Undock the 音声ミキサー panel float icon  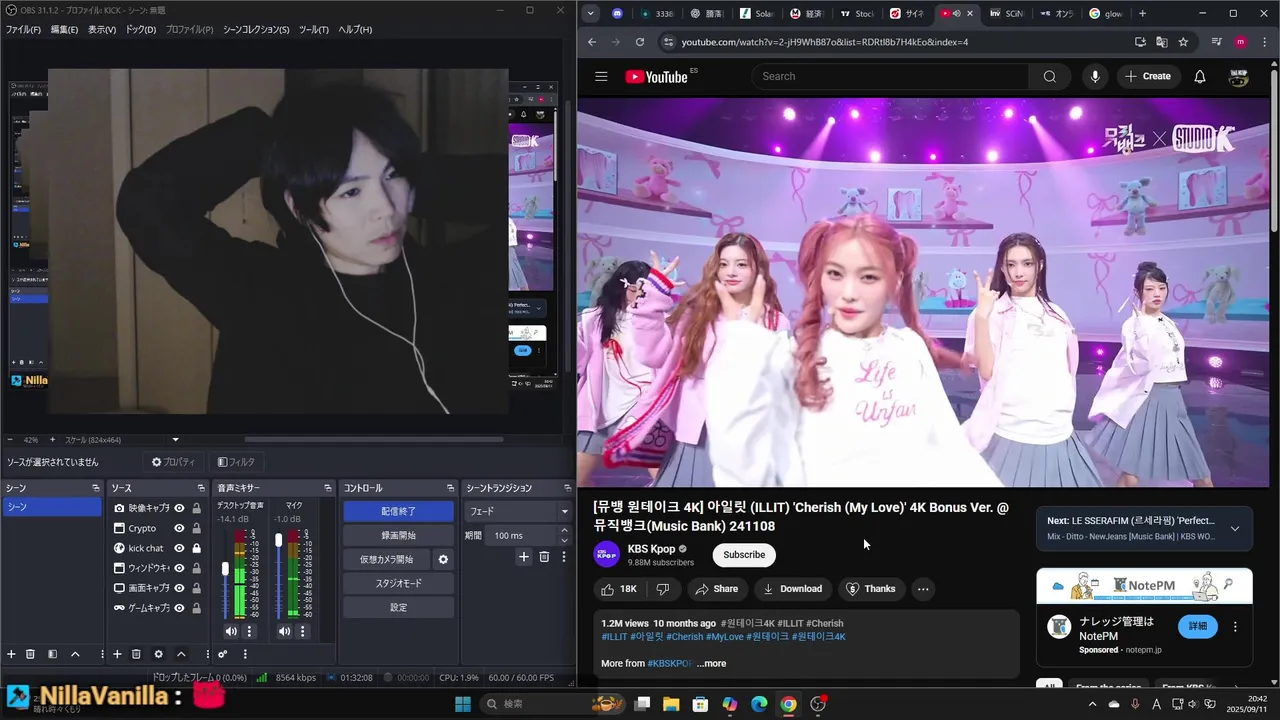point(327,488)
